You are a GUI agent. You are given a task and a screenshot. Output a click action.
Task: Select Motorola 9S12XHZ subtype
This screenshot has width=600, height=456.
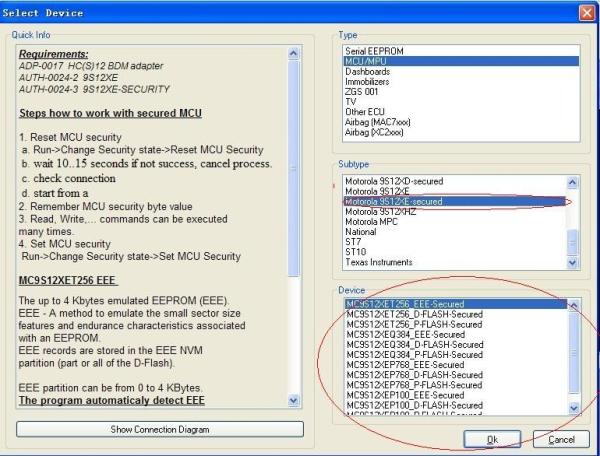click(455, 212)
